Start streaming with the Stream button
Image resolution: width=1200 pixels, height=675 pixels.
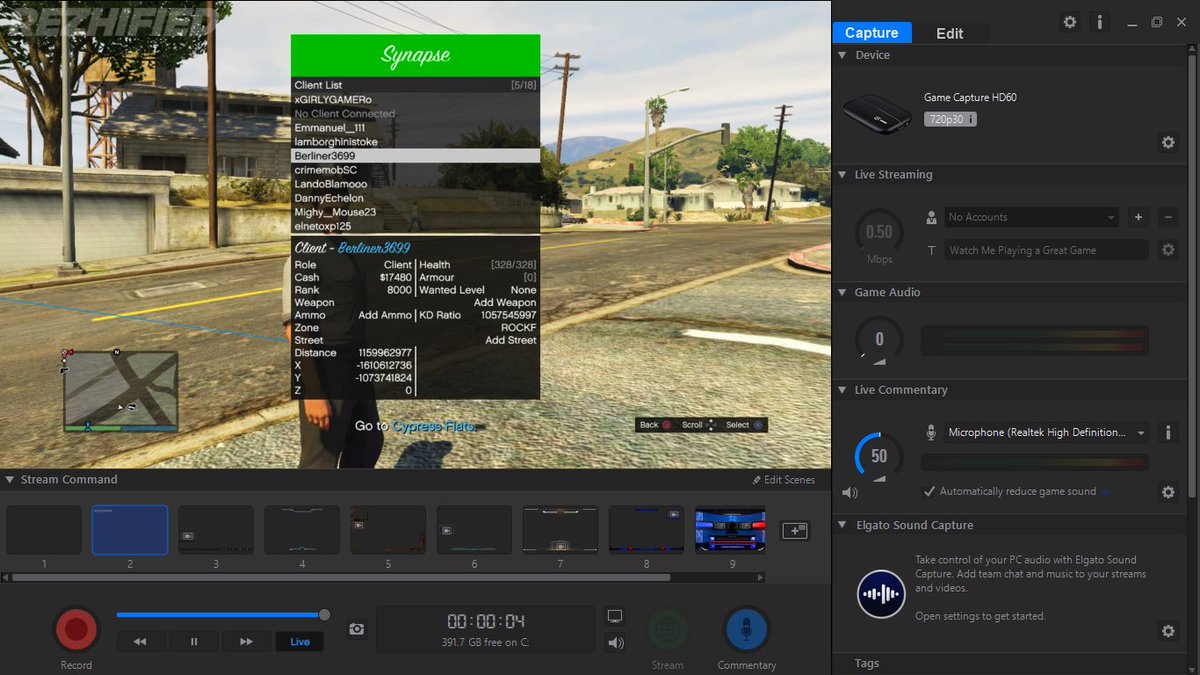coord(667,630)
